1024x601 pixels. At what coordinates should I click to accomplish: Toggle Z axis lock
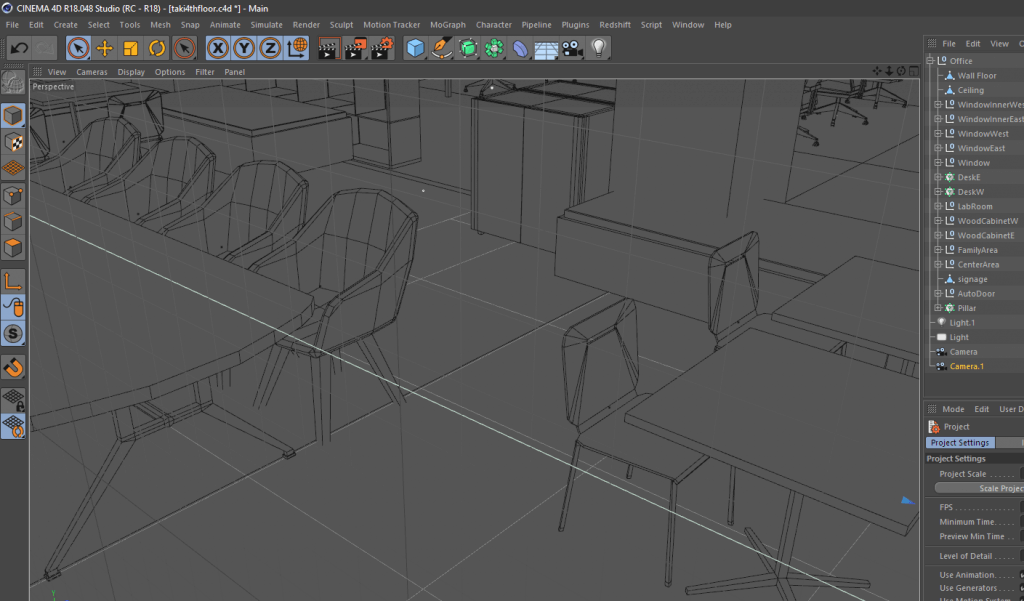coord(270,47)
